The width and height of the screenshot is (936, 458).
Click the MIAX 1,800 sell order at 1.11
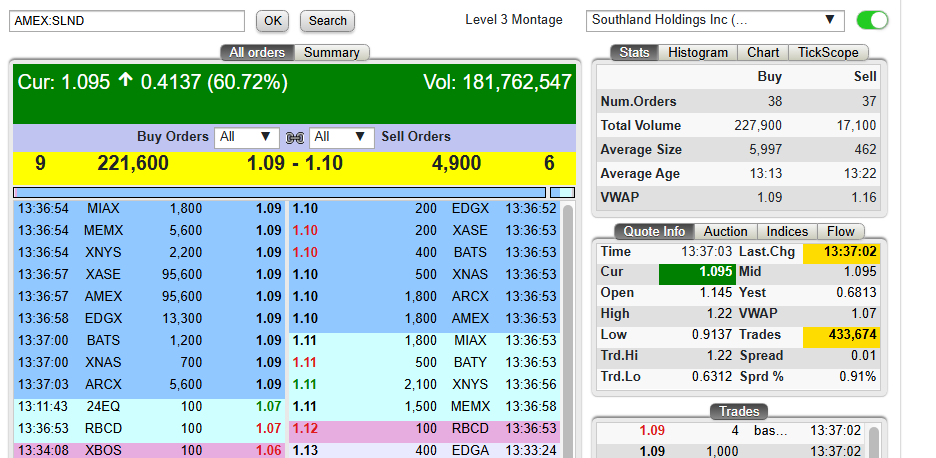click(424, 340)
